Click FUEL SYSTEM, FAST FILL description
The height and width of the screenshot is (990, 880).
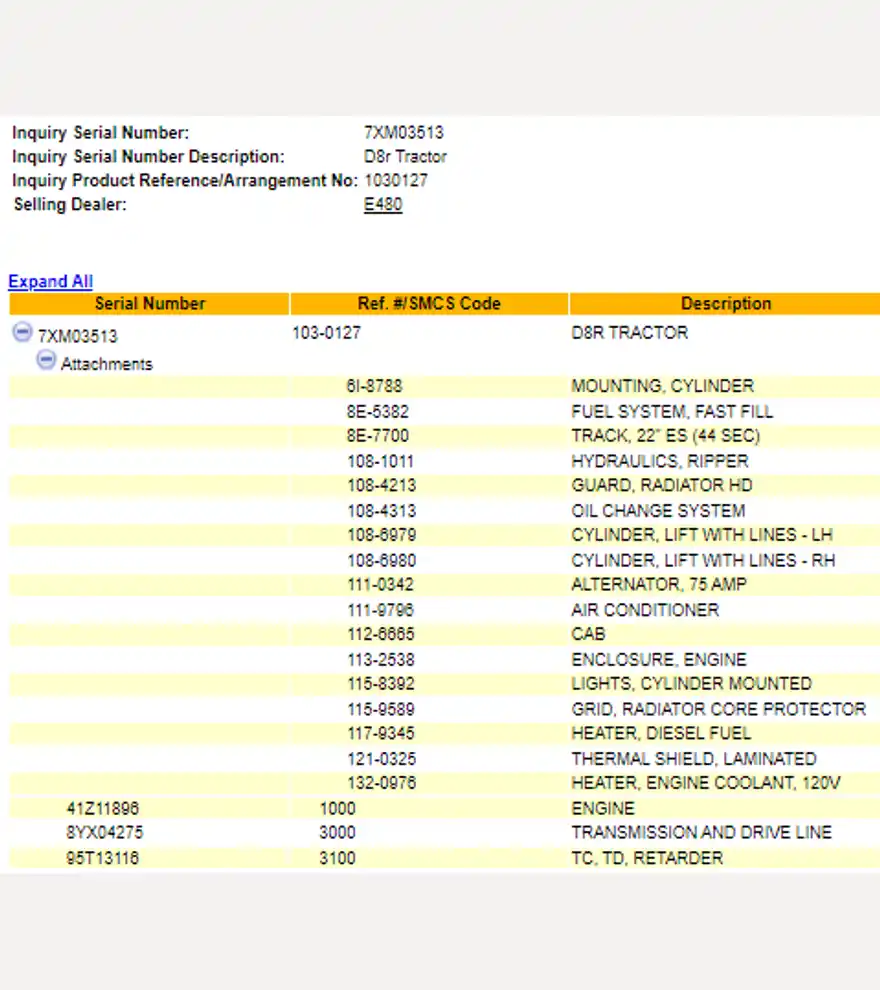tap(672, 412)
